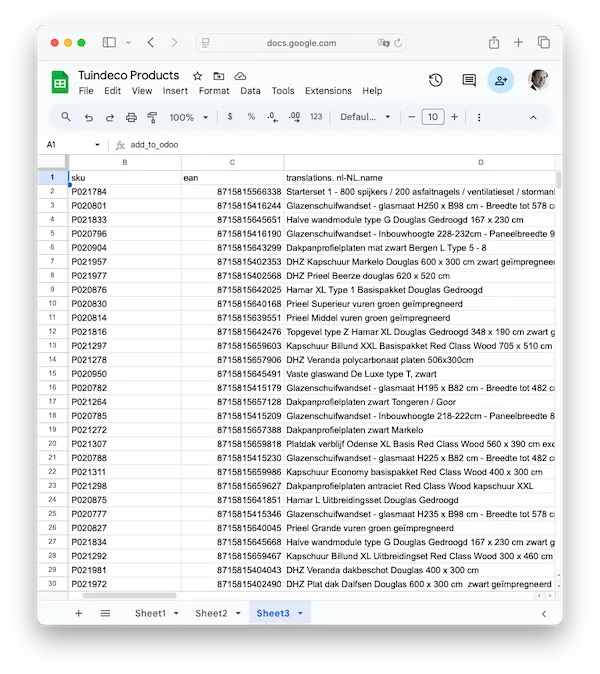Show the all sheets list
This screenshot has height=674, width=600.
point(105,613)
